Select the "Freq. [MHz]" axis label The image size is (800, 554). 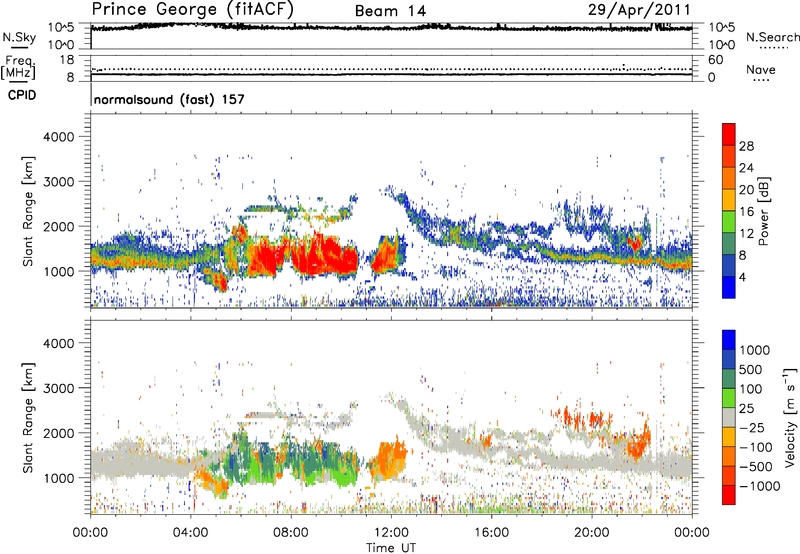pos(18,68)
